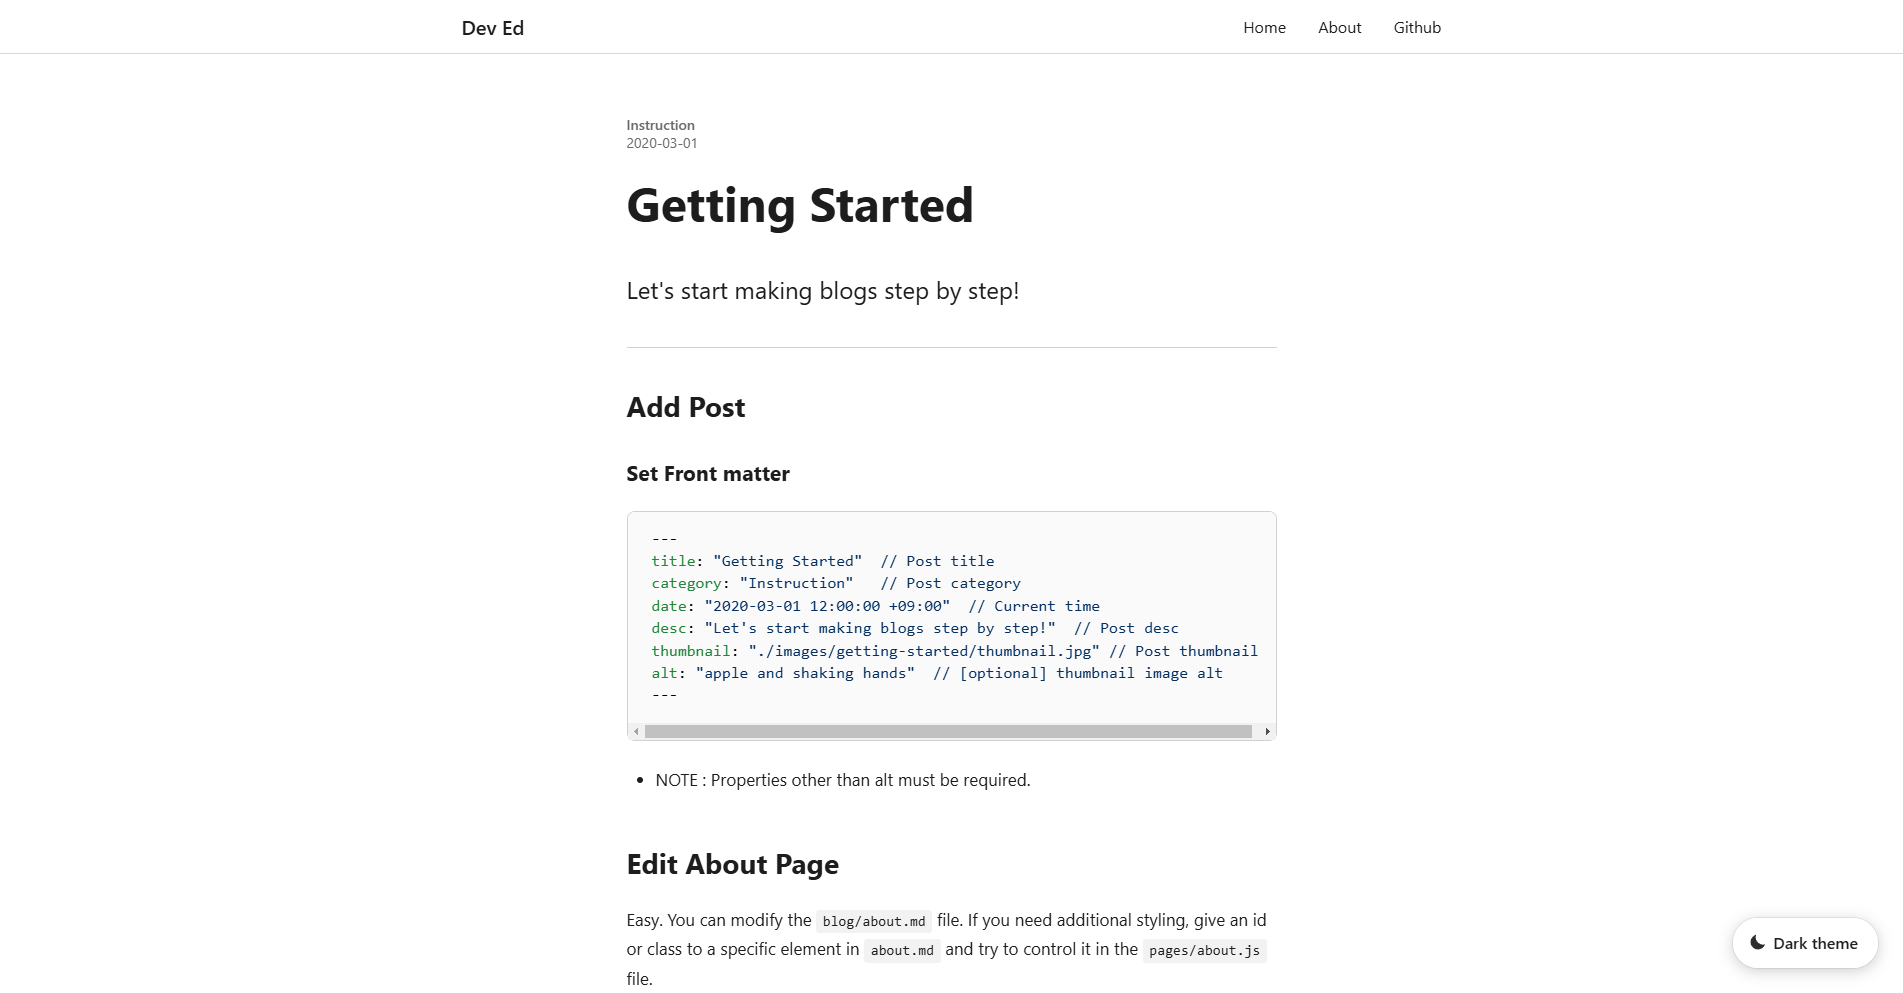Click the Add Post heading
1903x993 pixels.
click(x=685, y=408)
